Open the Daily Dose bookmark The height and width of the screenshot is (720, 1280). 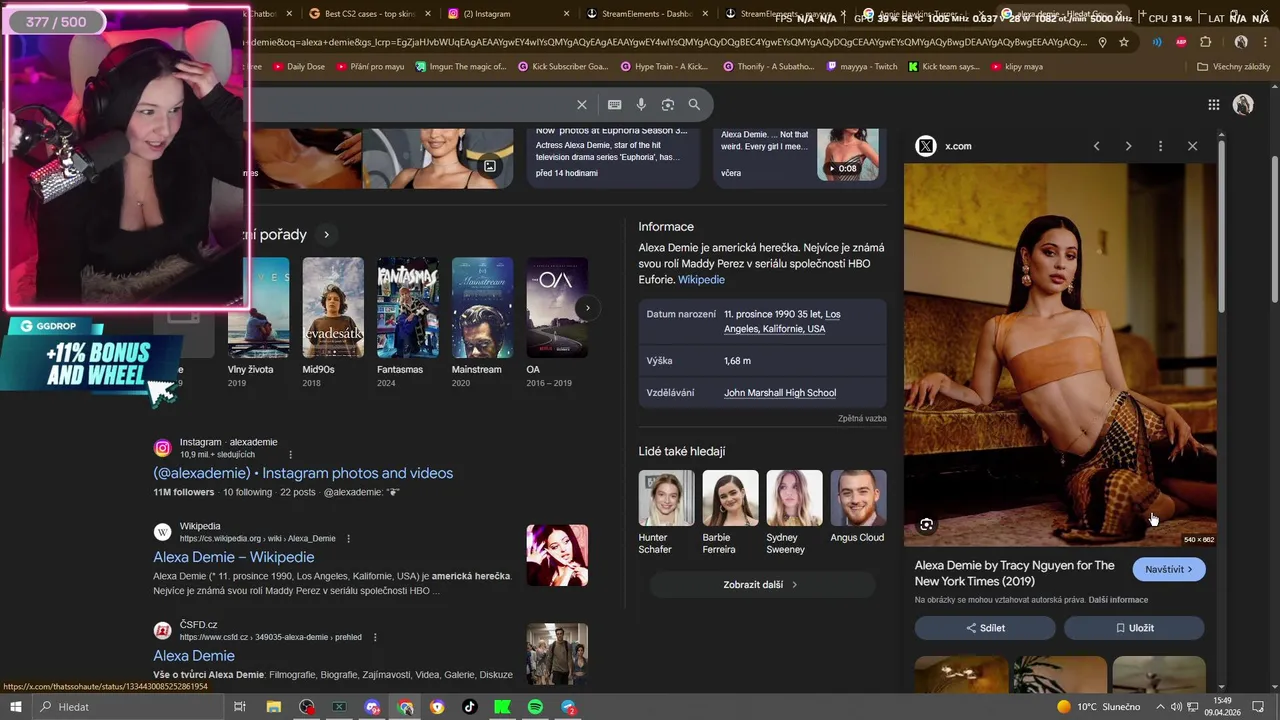pos(298,67)
